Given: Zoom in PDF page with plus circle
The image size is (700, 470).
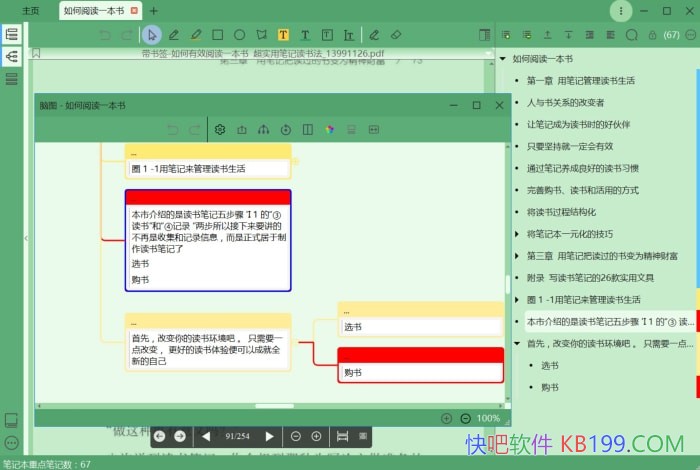Looking at the screenshot, I should 316,436.
